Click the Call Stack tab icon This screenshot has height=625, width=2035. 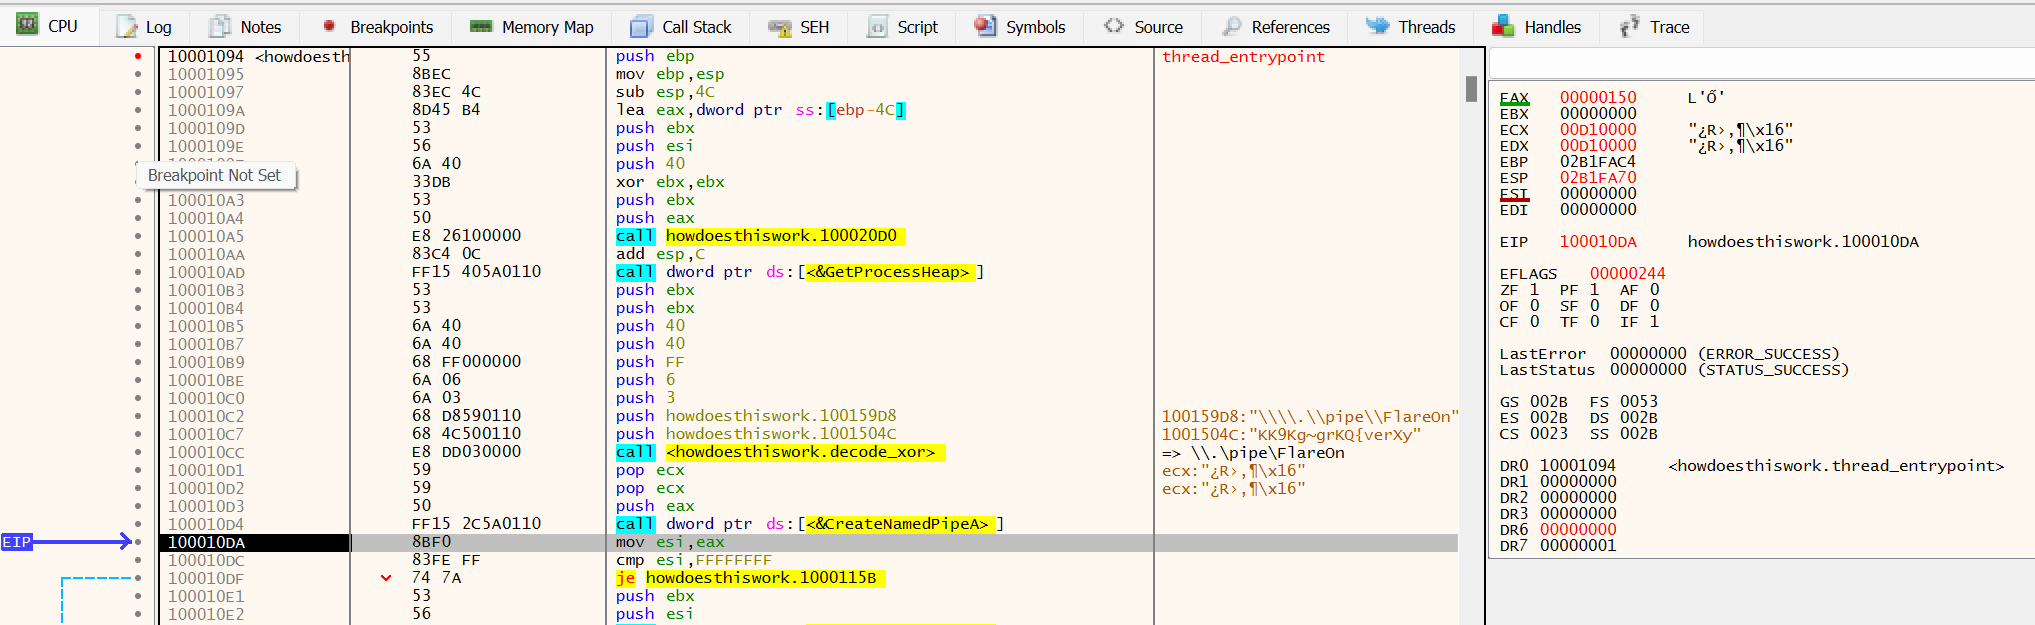[x=641, y=27]
